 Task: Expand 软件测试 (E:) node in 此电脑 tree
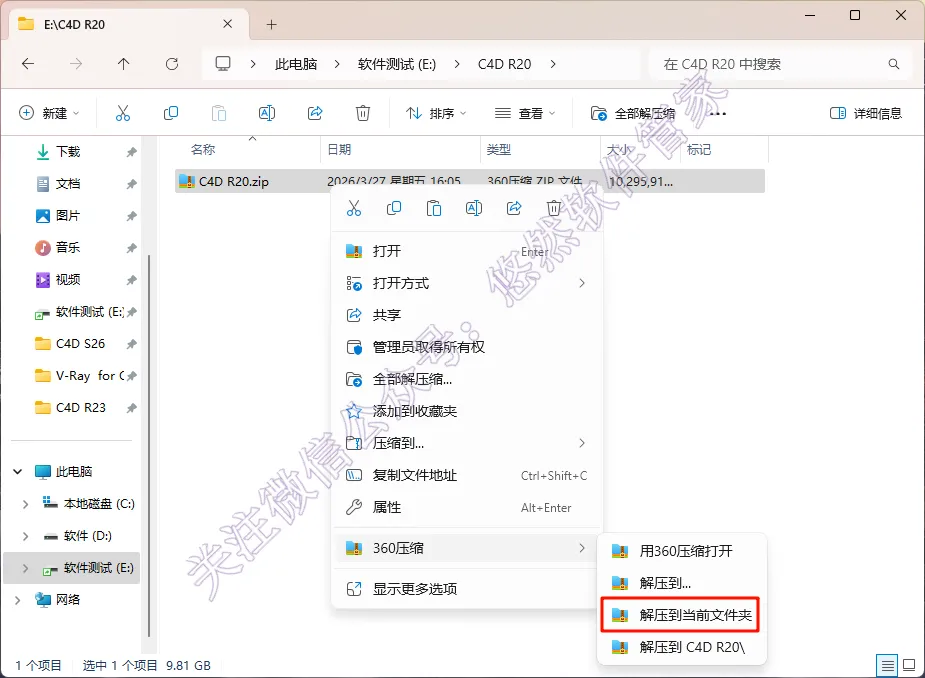click(25, 568)
